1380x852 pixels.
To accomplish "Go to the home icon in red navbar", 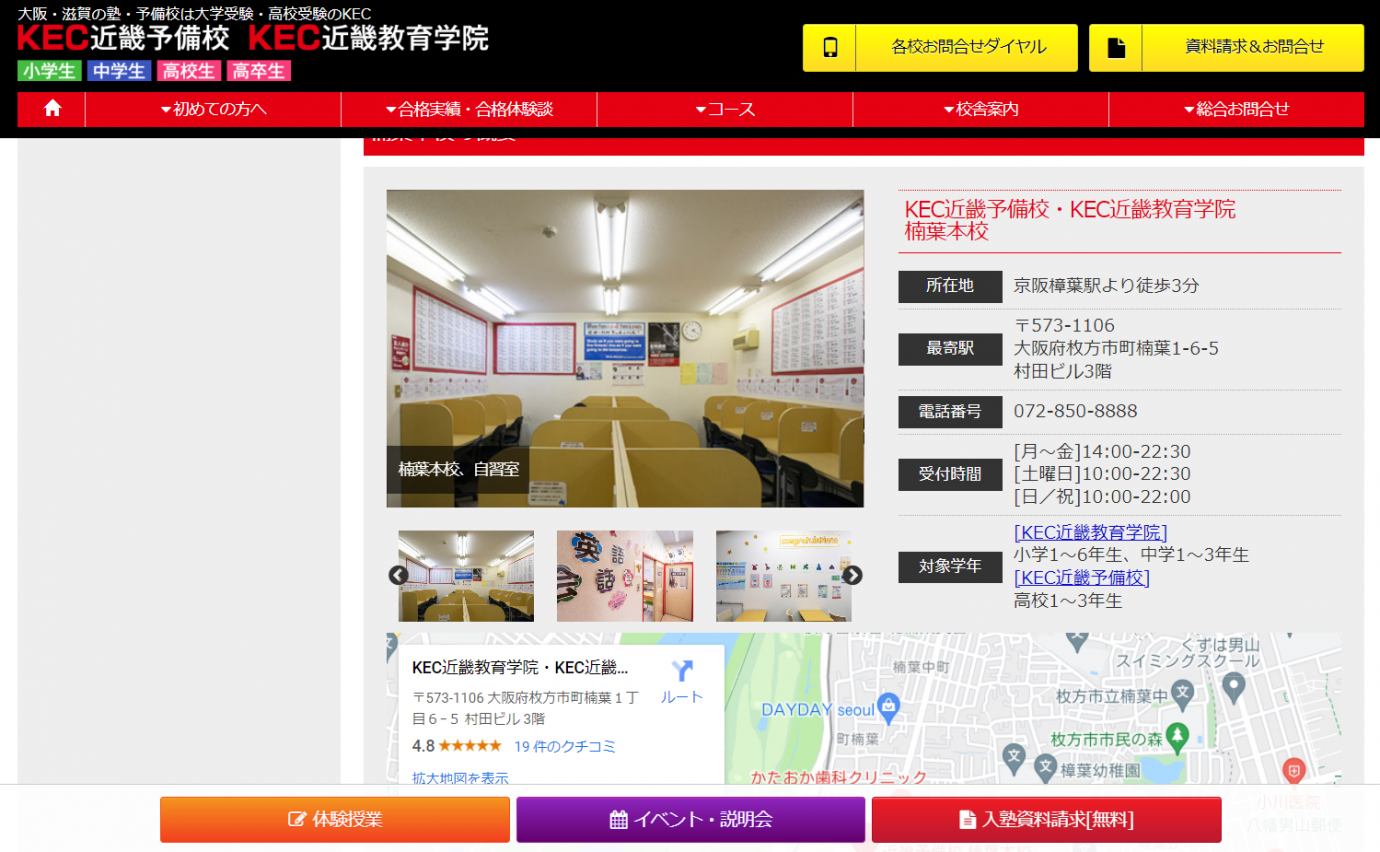I will click(x=52, y=109).
